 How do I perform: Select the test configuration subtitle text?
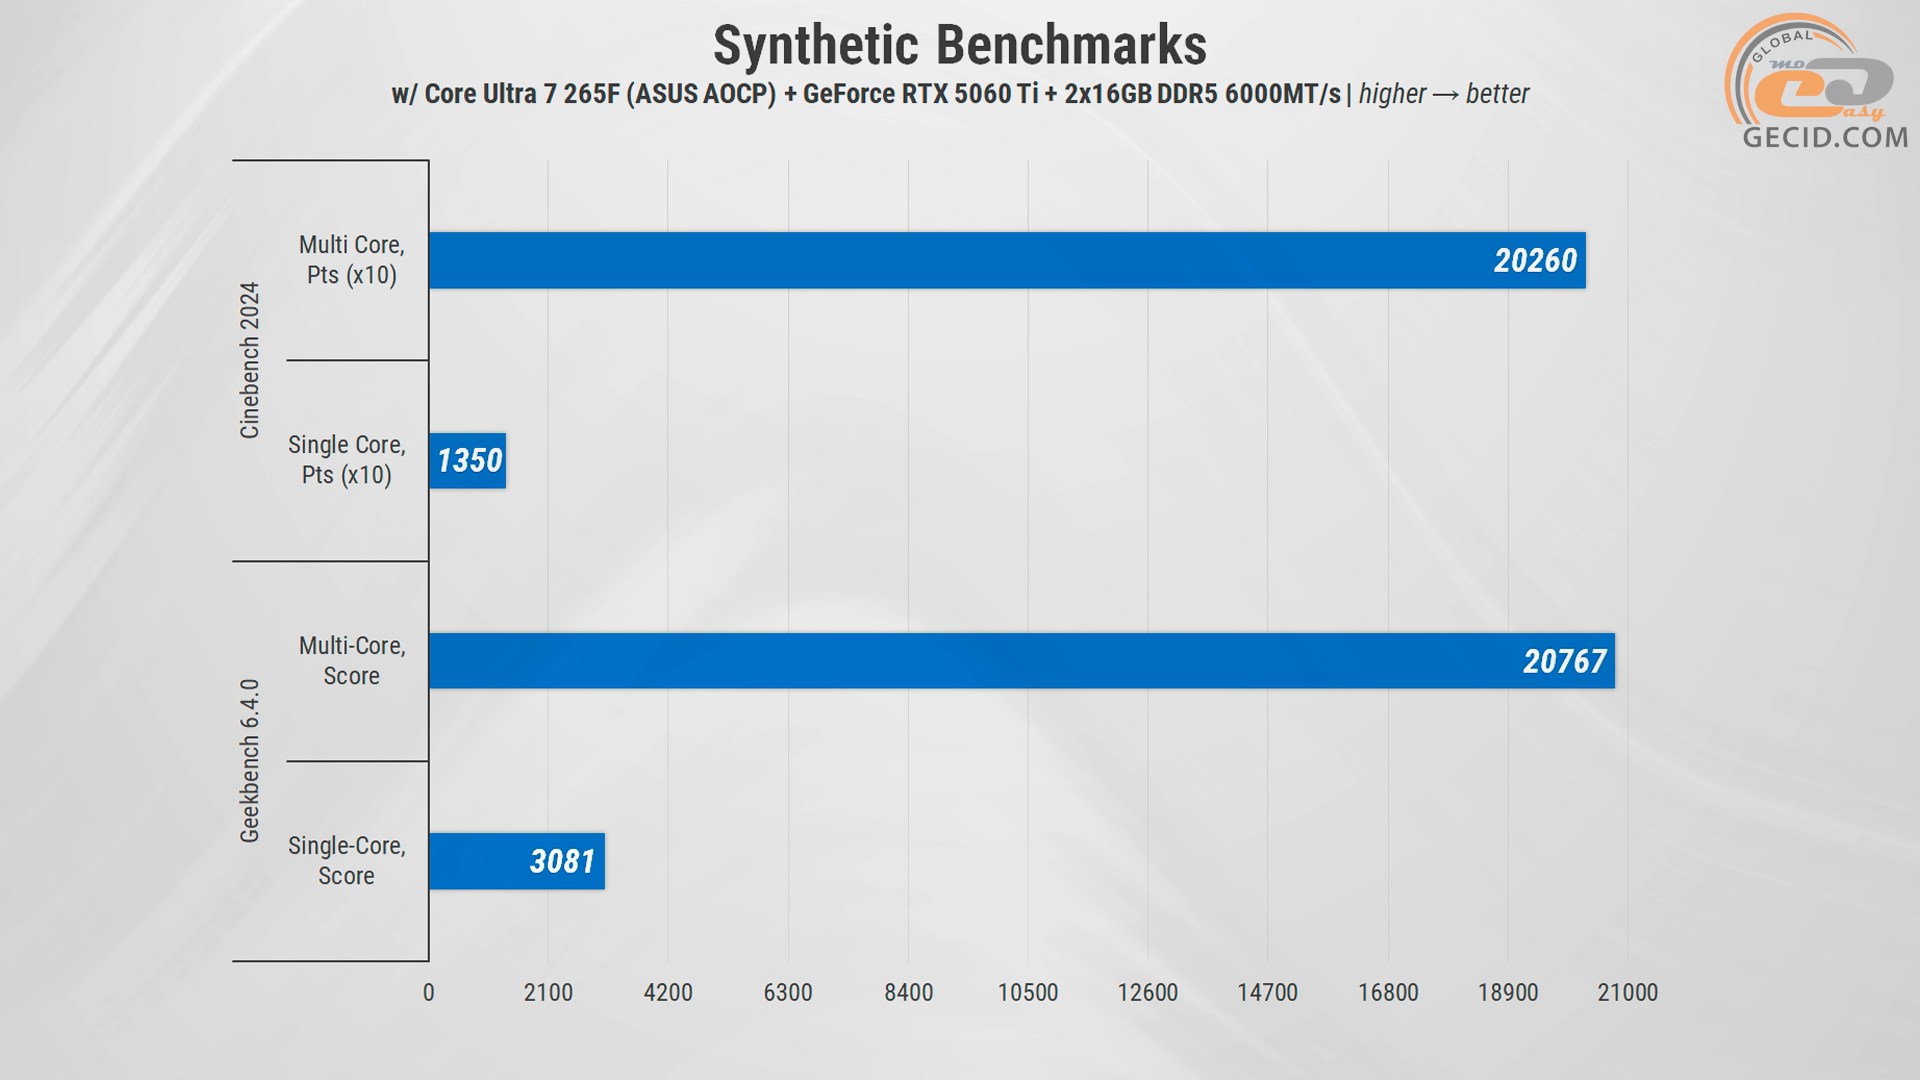click(960, 94)
